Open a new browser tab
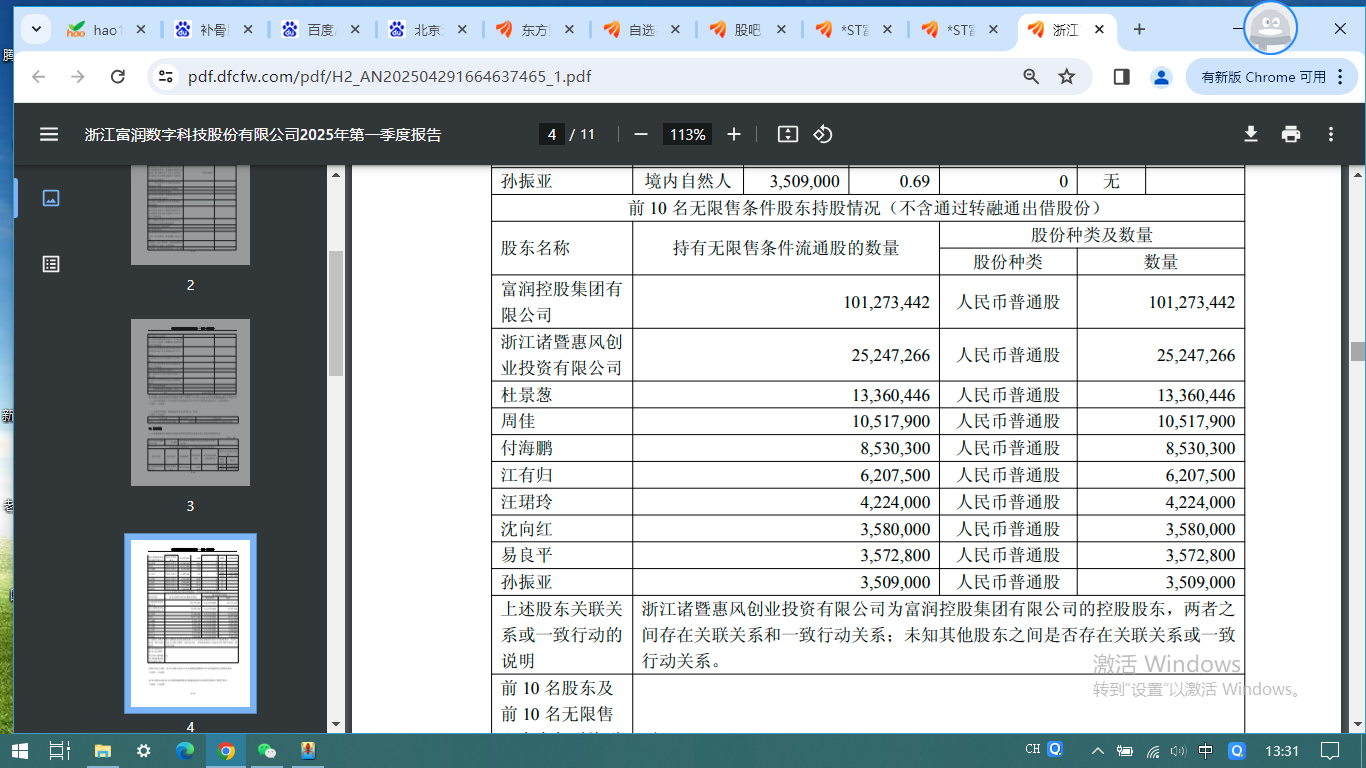1366x768 pixels. [x=1139, y=29]
